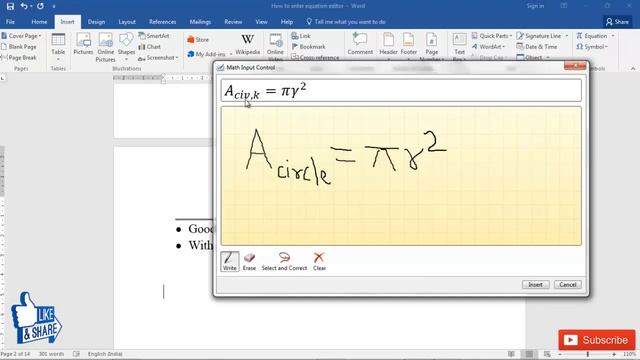Click the word count in status bar
This screenshot has width=640, height=360.
click(x=51, y=354)
